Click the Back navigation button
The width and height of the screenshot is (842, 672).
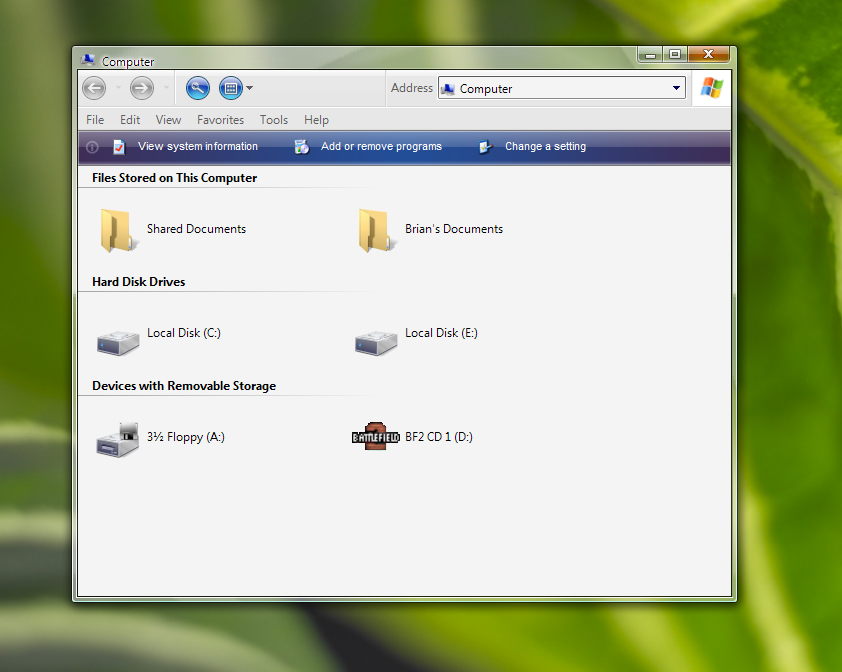(x=94, y=88)
